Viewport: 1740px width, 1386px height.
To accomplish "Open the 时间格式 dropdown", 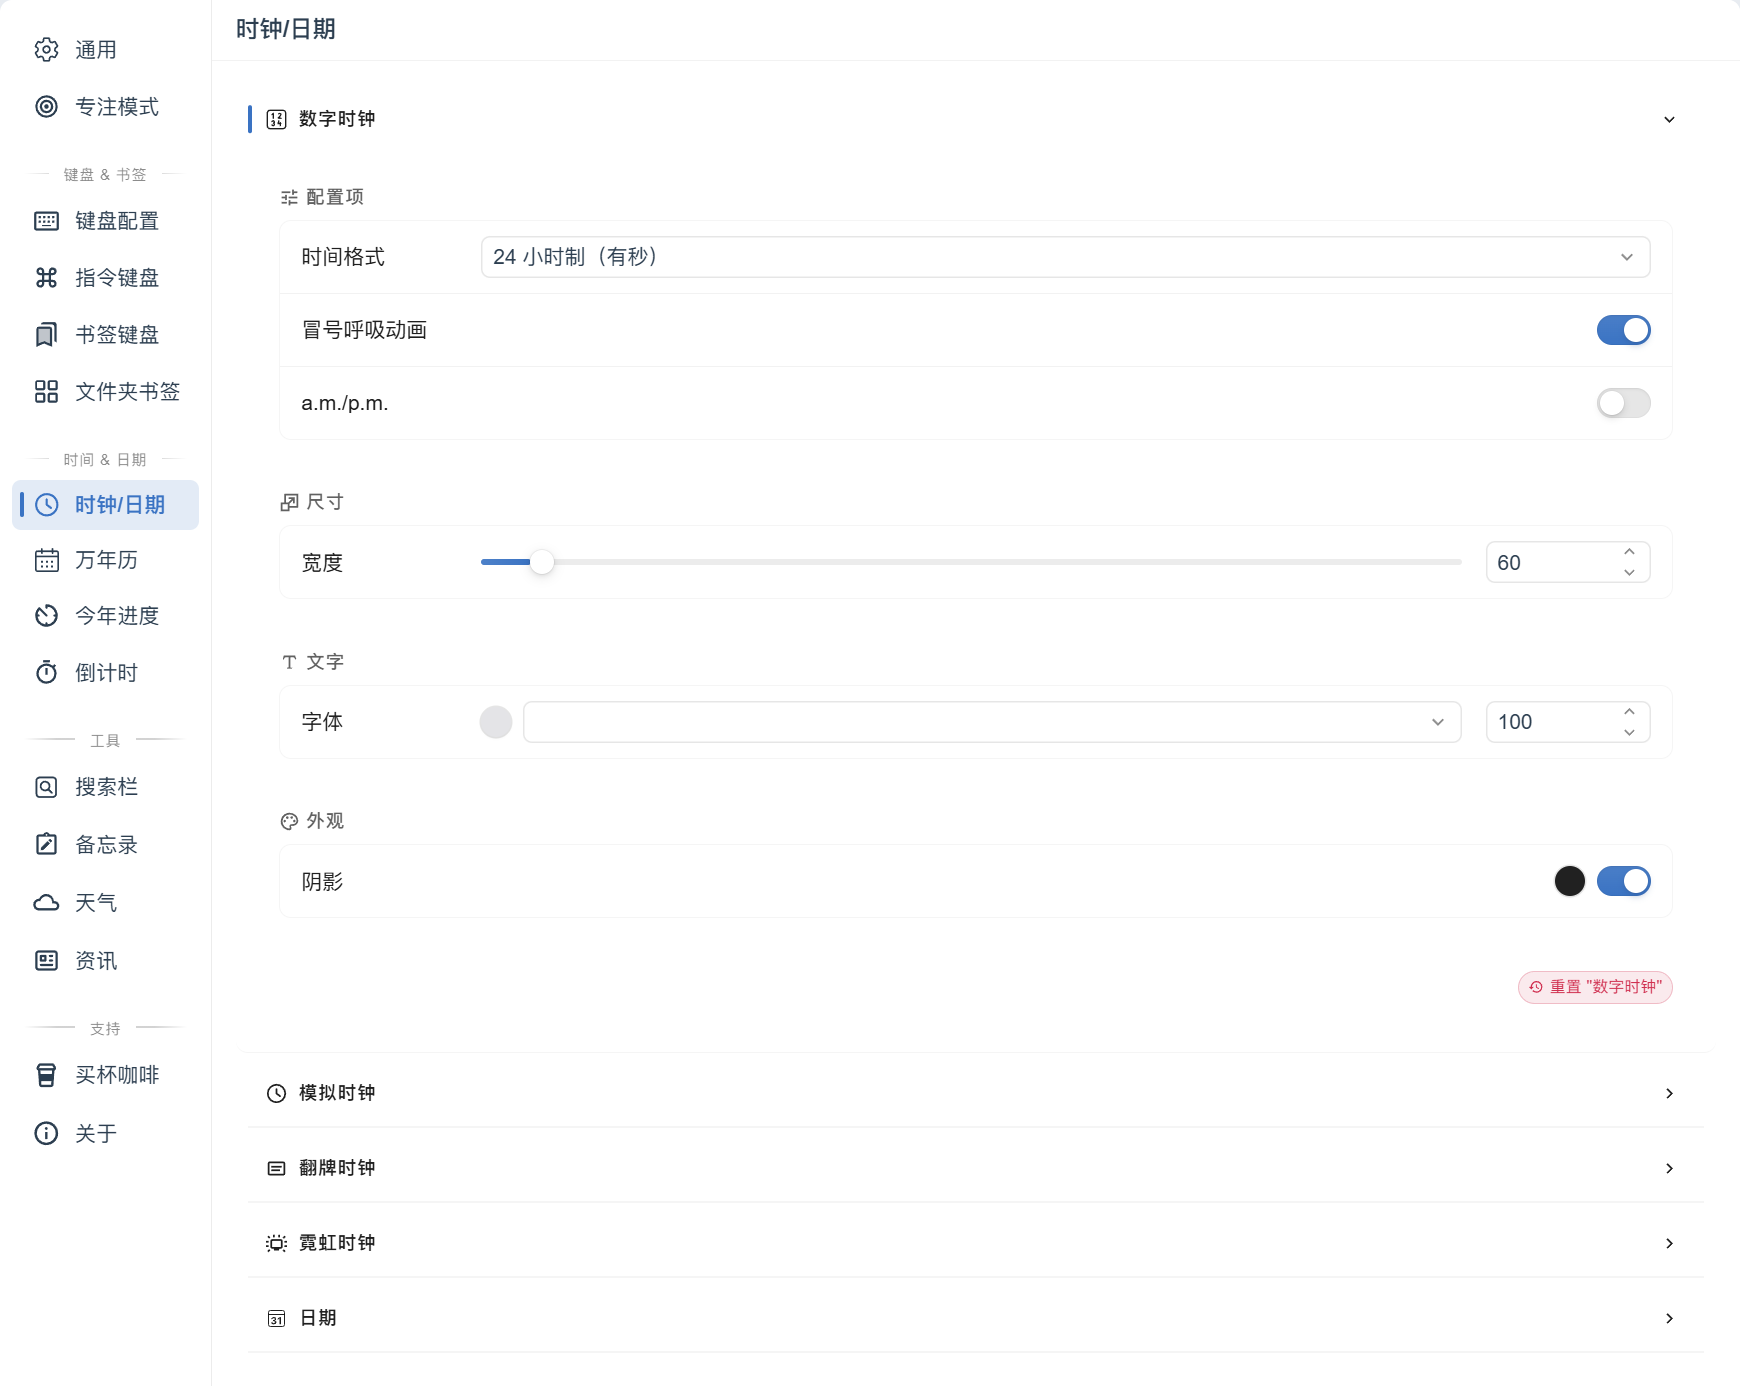I will [1065, 257].
